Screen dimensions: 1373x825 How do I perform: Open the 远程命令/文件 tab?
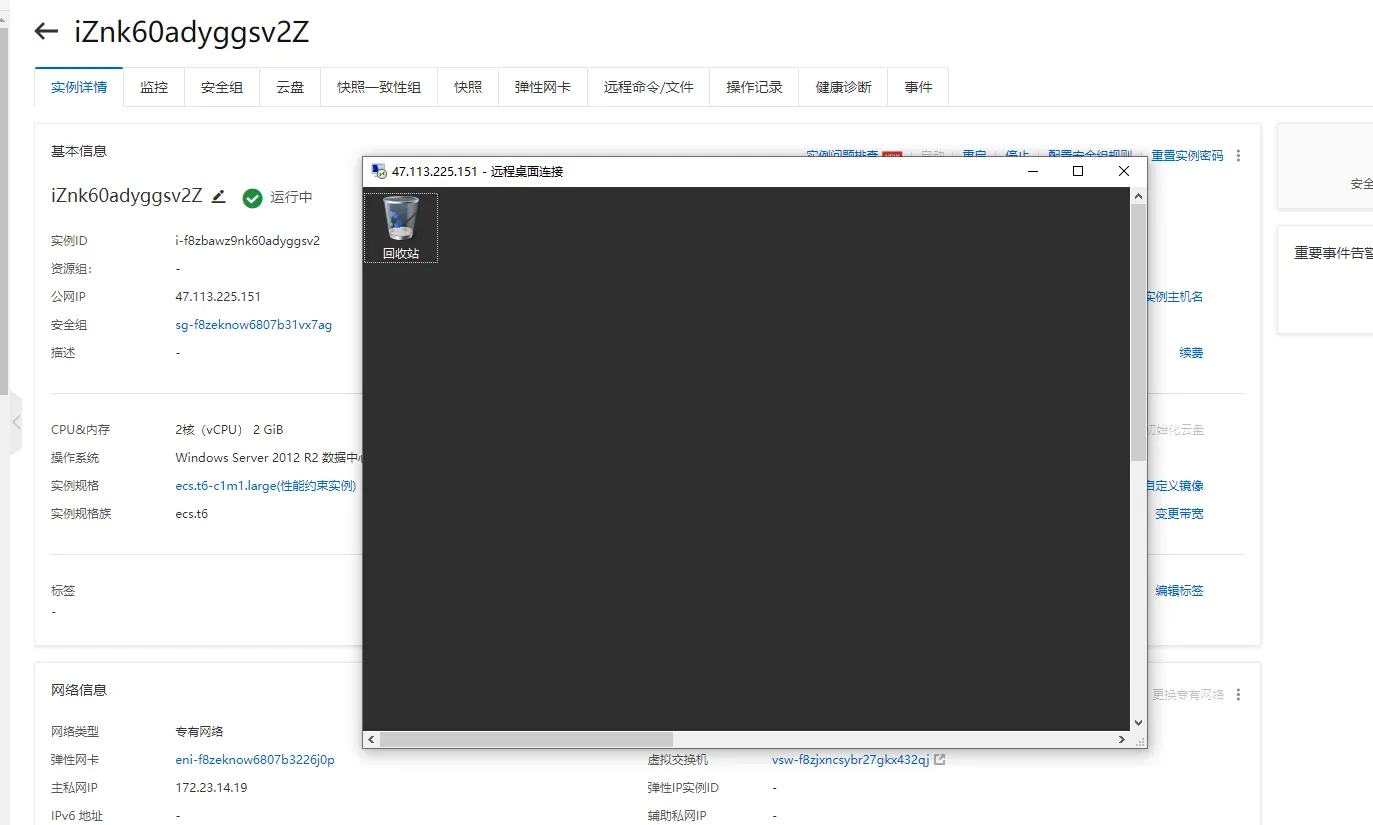point(649,87)
